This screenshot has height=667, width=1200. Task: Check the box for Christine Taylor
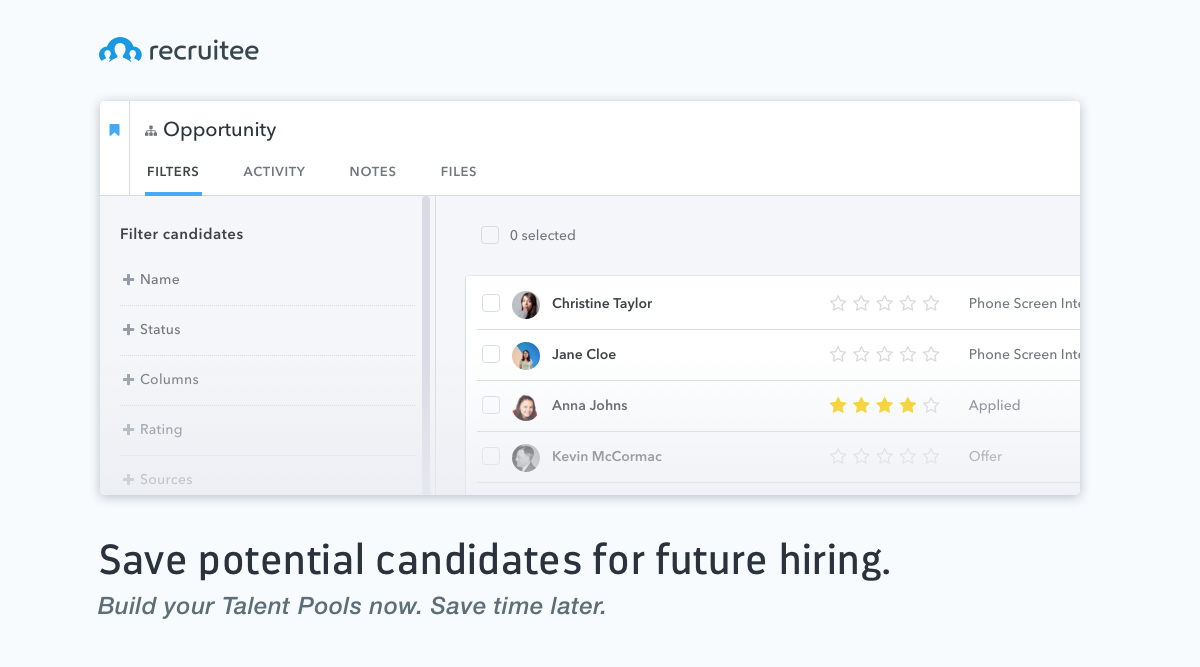[x=491, y=303]
